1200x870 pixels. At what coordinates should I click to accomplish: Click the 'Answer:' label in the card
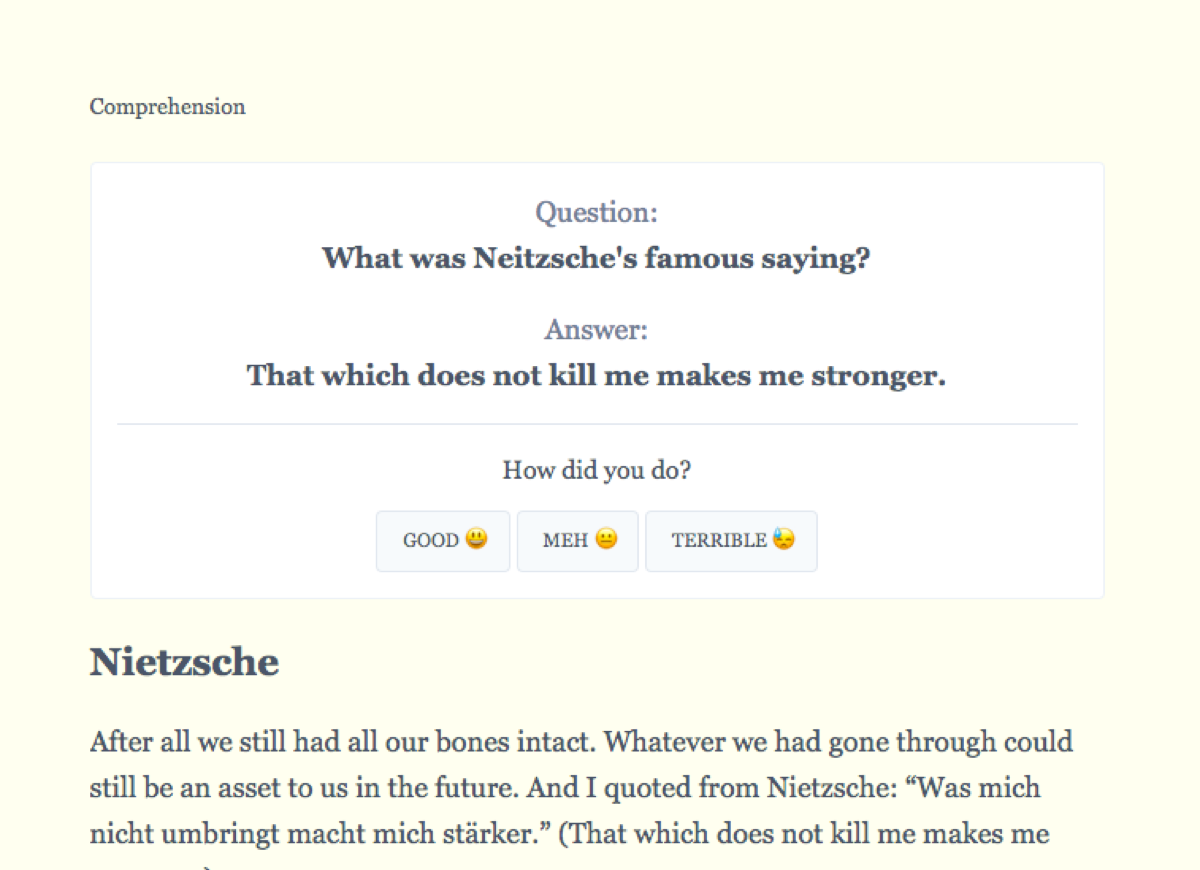tap(597, 329)
